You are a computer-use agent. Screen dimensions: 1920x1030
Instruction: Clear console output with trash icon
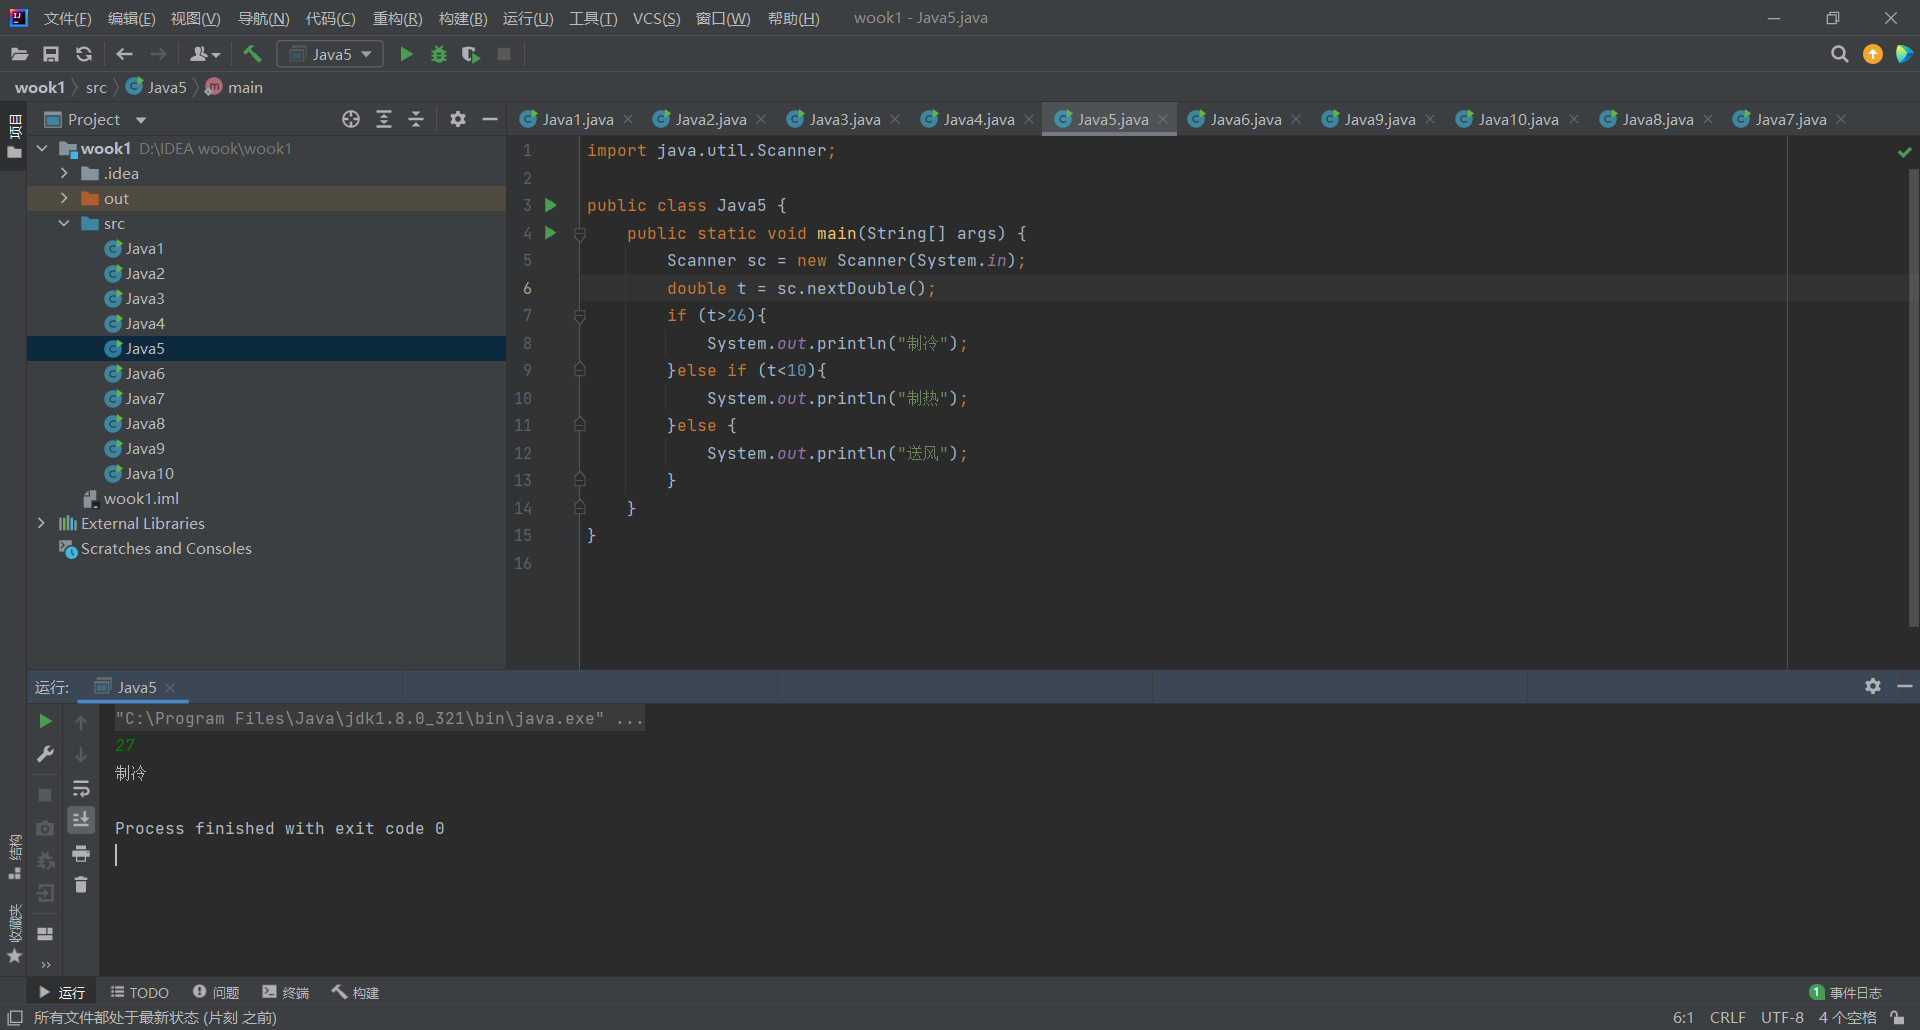tap(81, 885)
